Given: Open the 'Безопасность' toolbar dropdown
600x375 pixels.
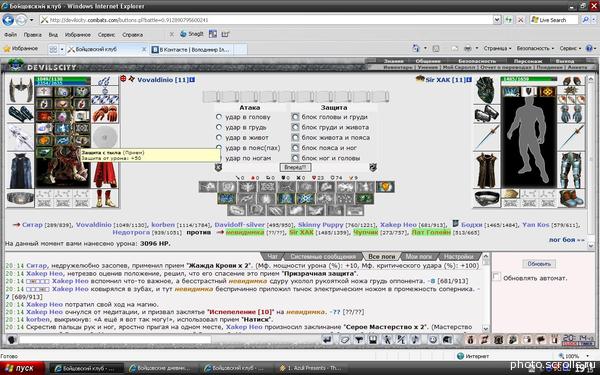Looking at the screenshot, I should coord(535,48).
